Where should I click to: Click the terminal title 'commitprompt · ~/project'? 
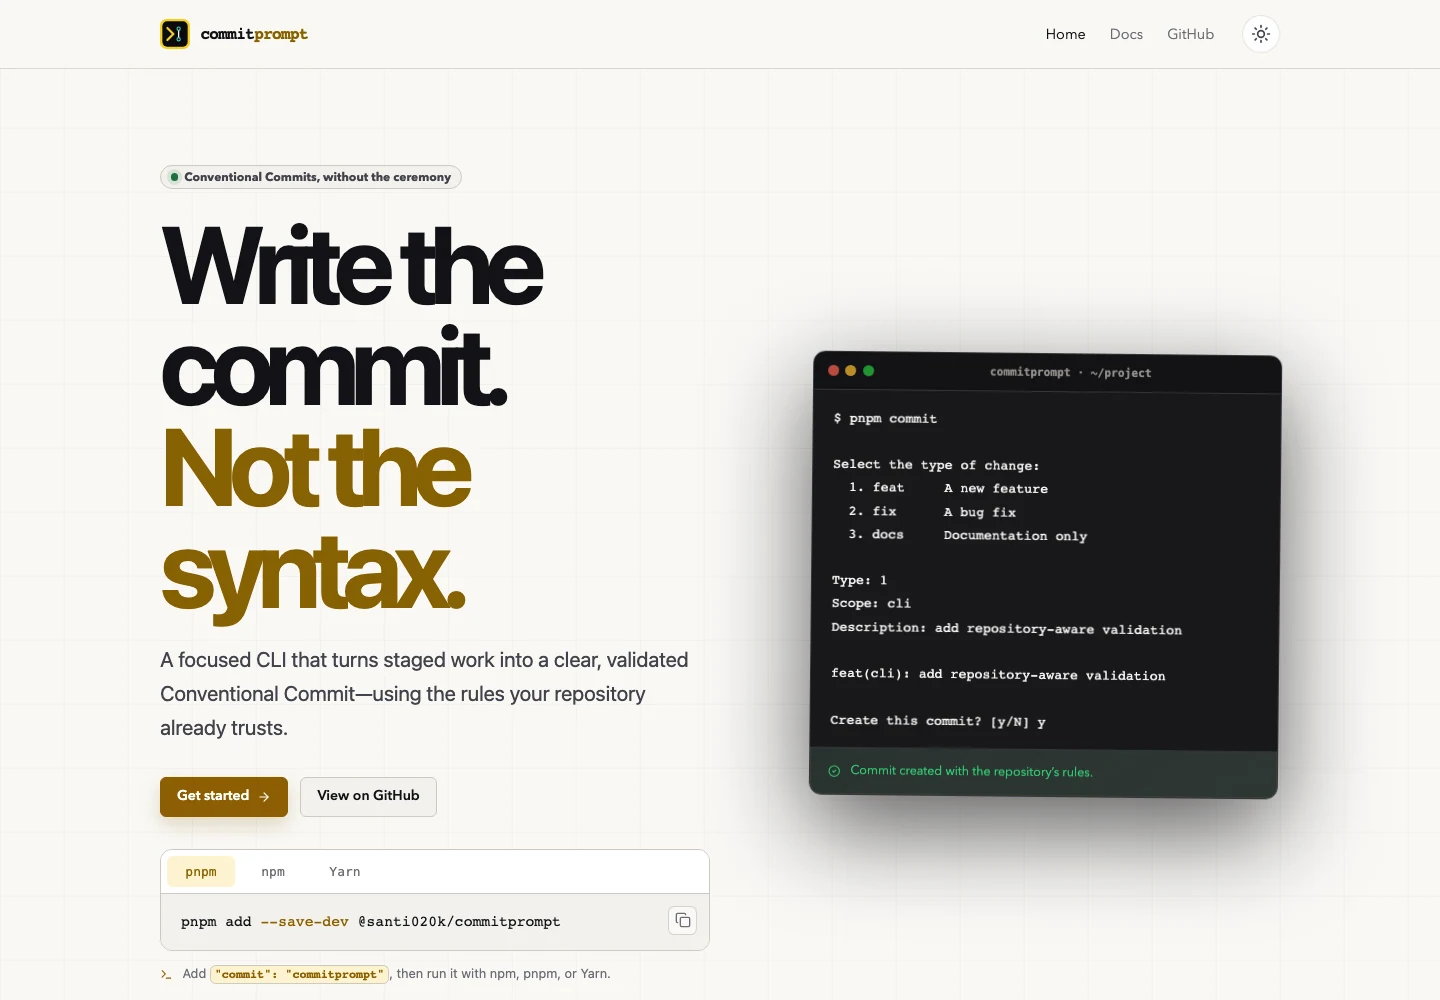[1070, 372]
